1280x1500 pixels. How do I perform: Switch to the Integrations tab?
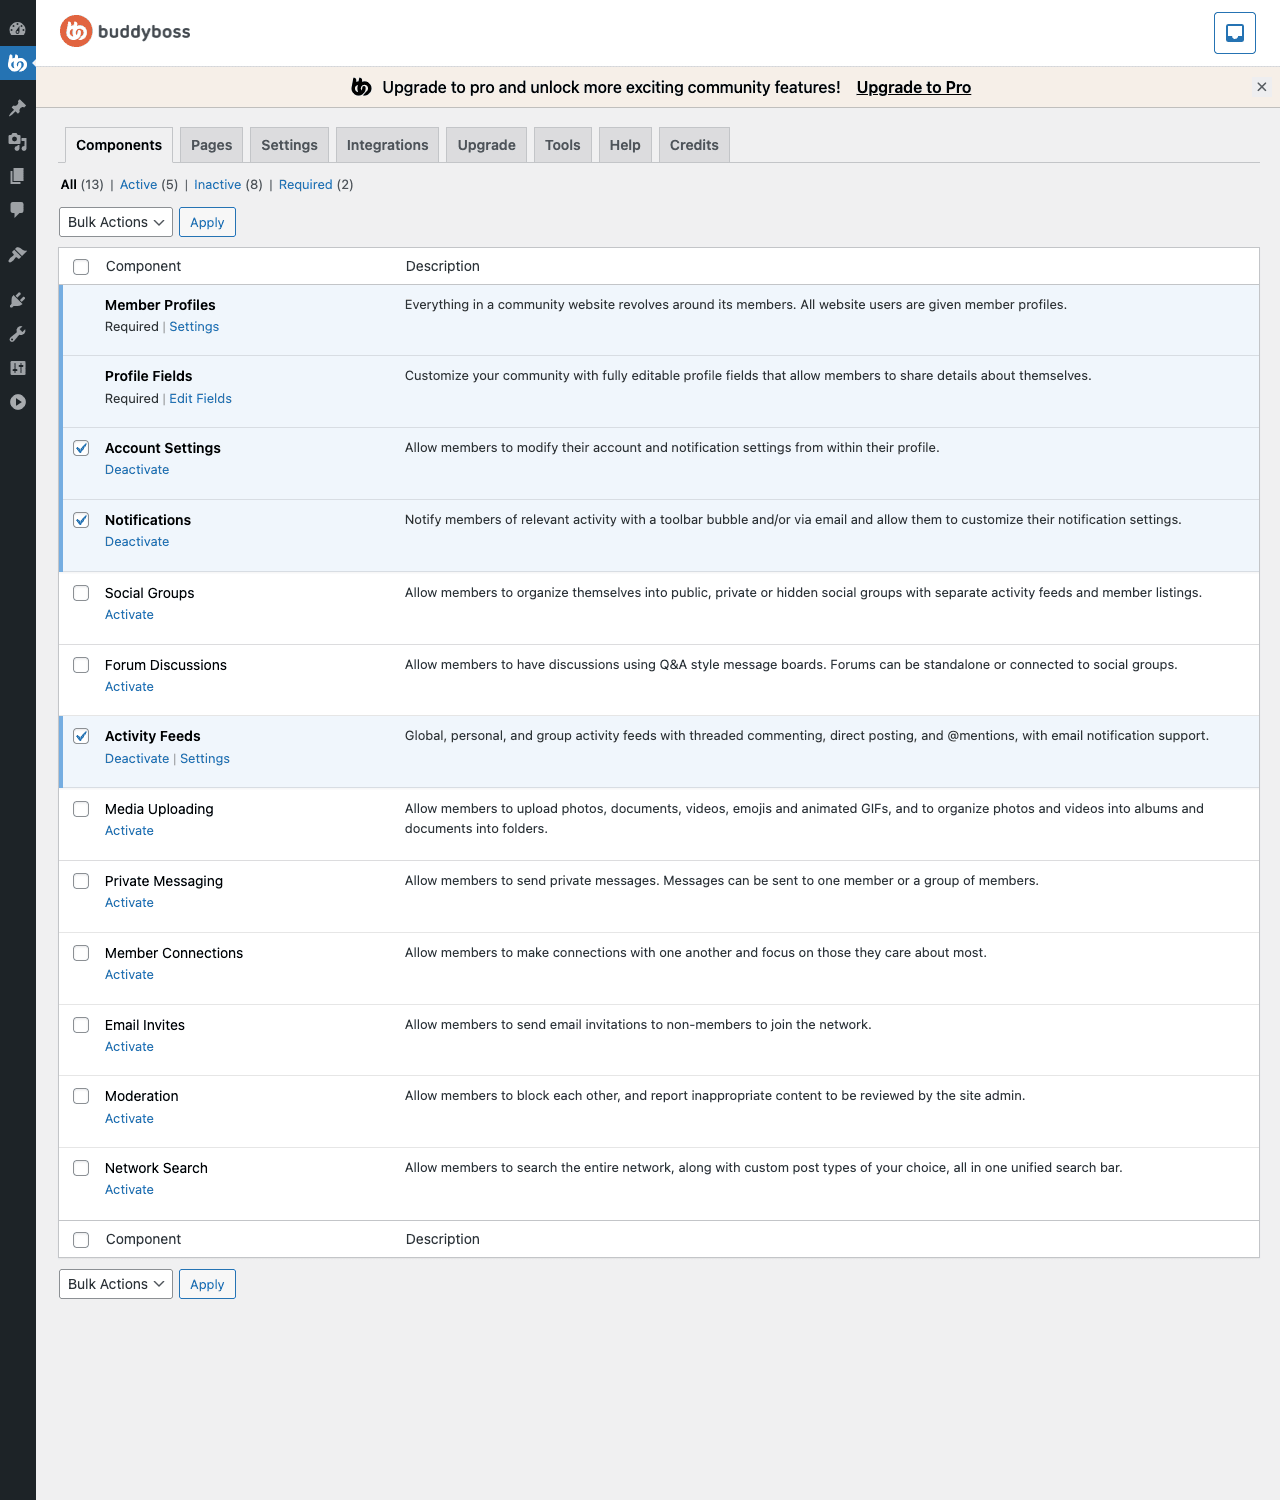[x=388, y=145]
